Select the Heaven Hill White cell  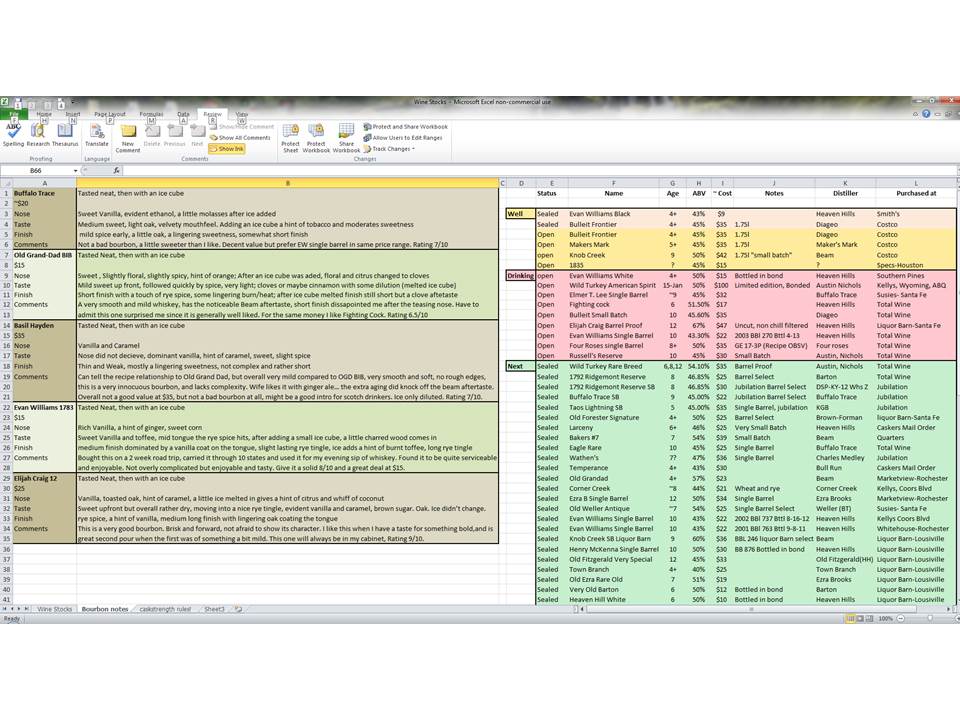[613, 600]
